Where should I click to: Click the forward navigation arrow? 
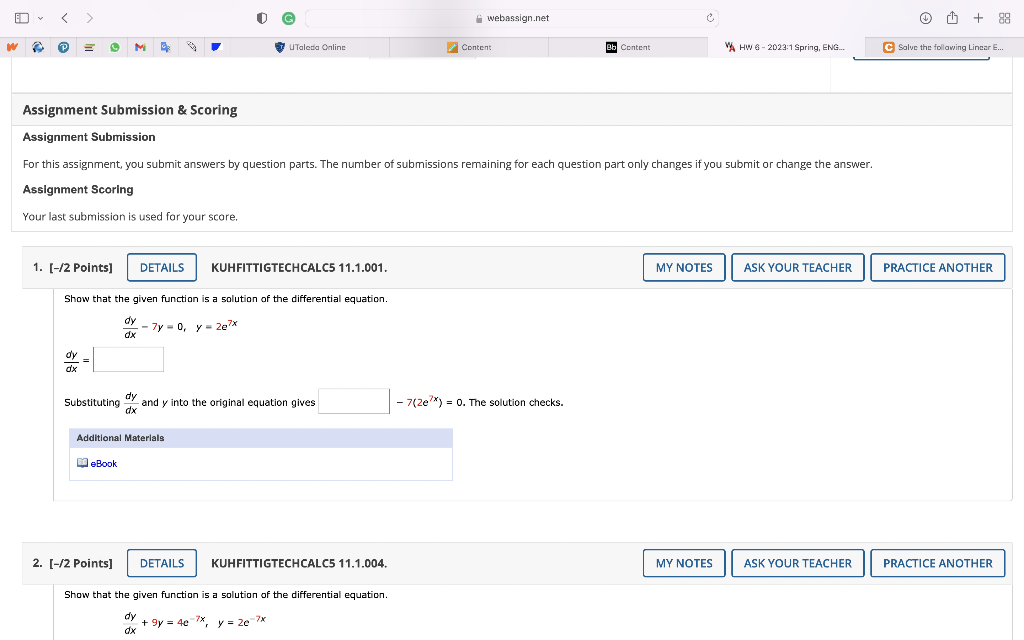tap(90, 18)
